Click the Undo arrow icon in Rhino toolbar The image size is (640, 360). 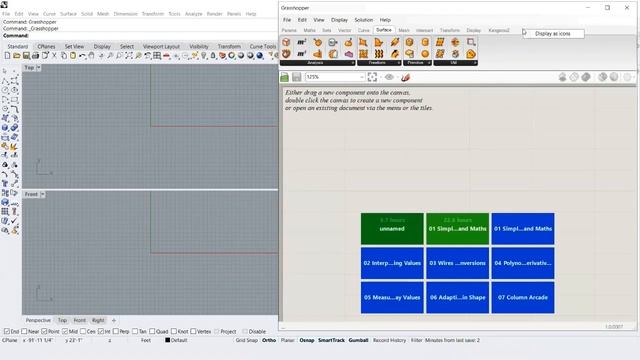coord(82,56)
